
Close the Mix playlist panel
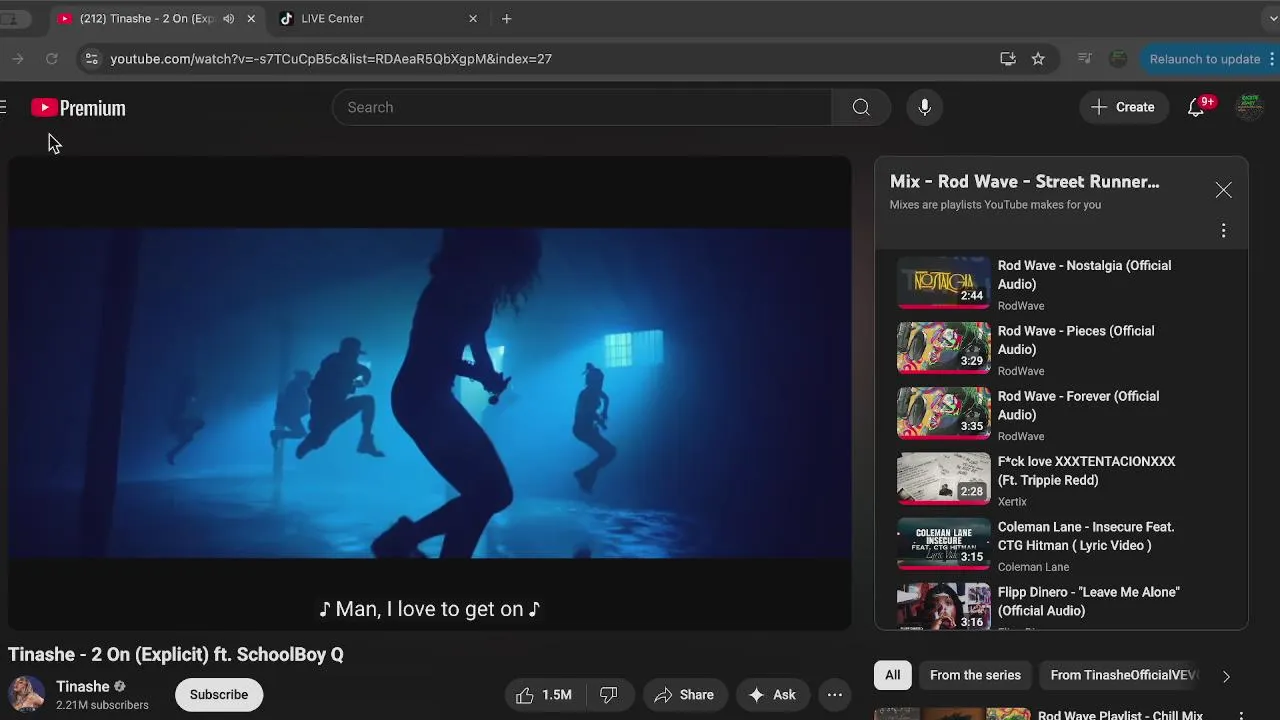pos(1223,190)
